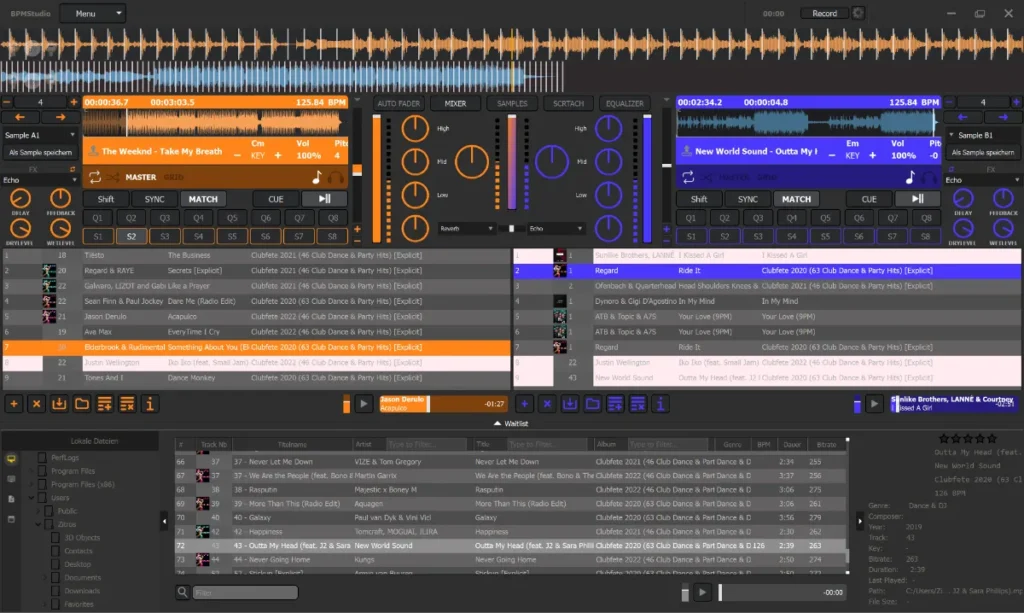Click the blue plus icon below right playlist
Image resolution: width=1024 pixels, height=613 pixels.
click(524, 404)
